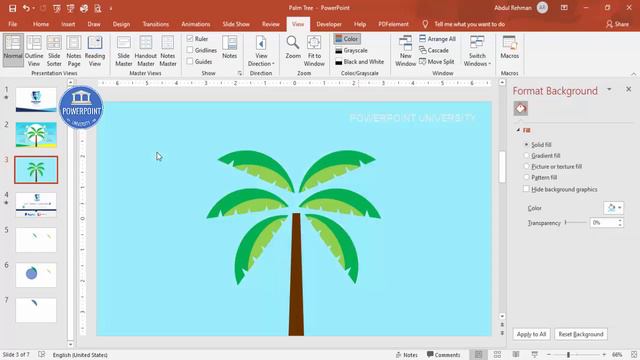Click Tell me what you want to do
This screenshot has width=640, height=360.
click(x=469, y=24)
